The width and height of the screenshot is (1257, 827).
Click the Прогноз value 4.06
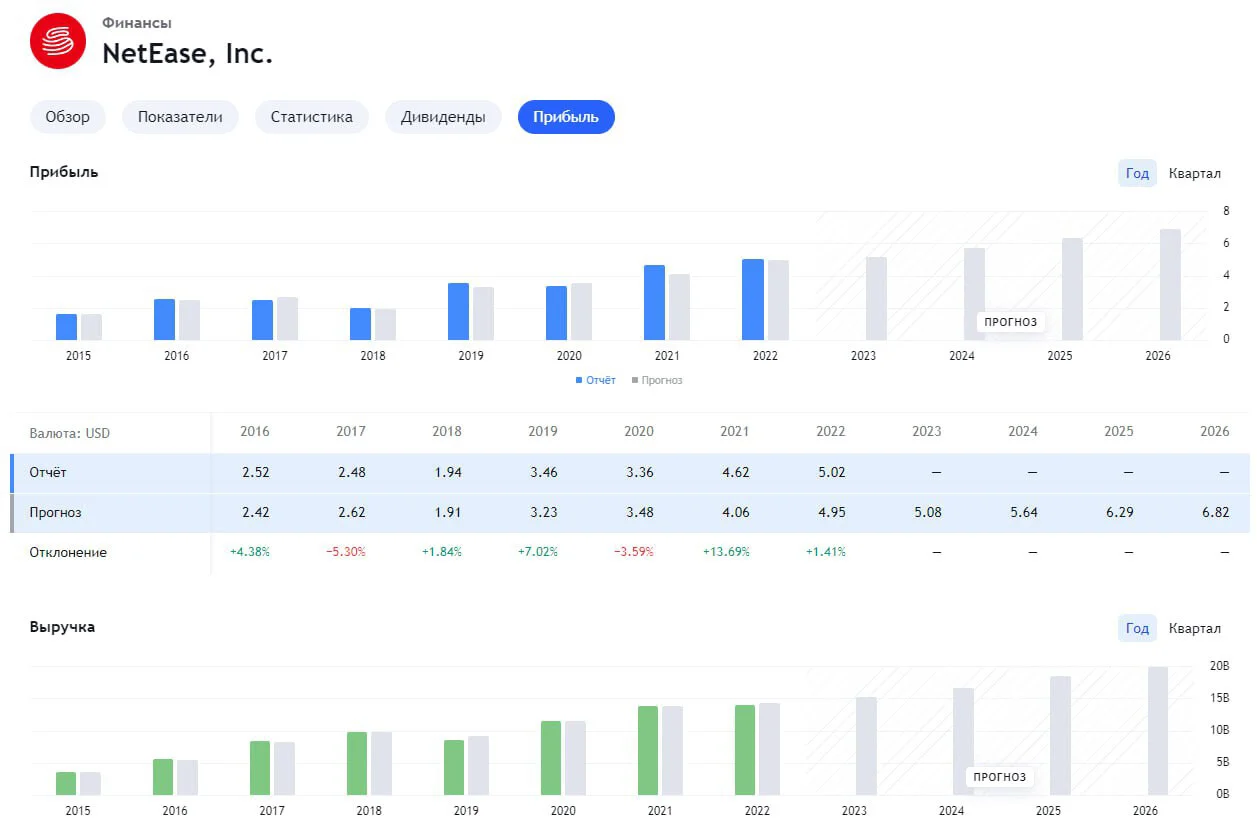coord(735,512)
